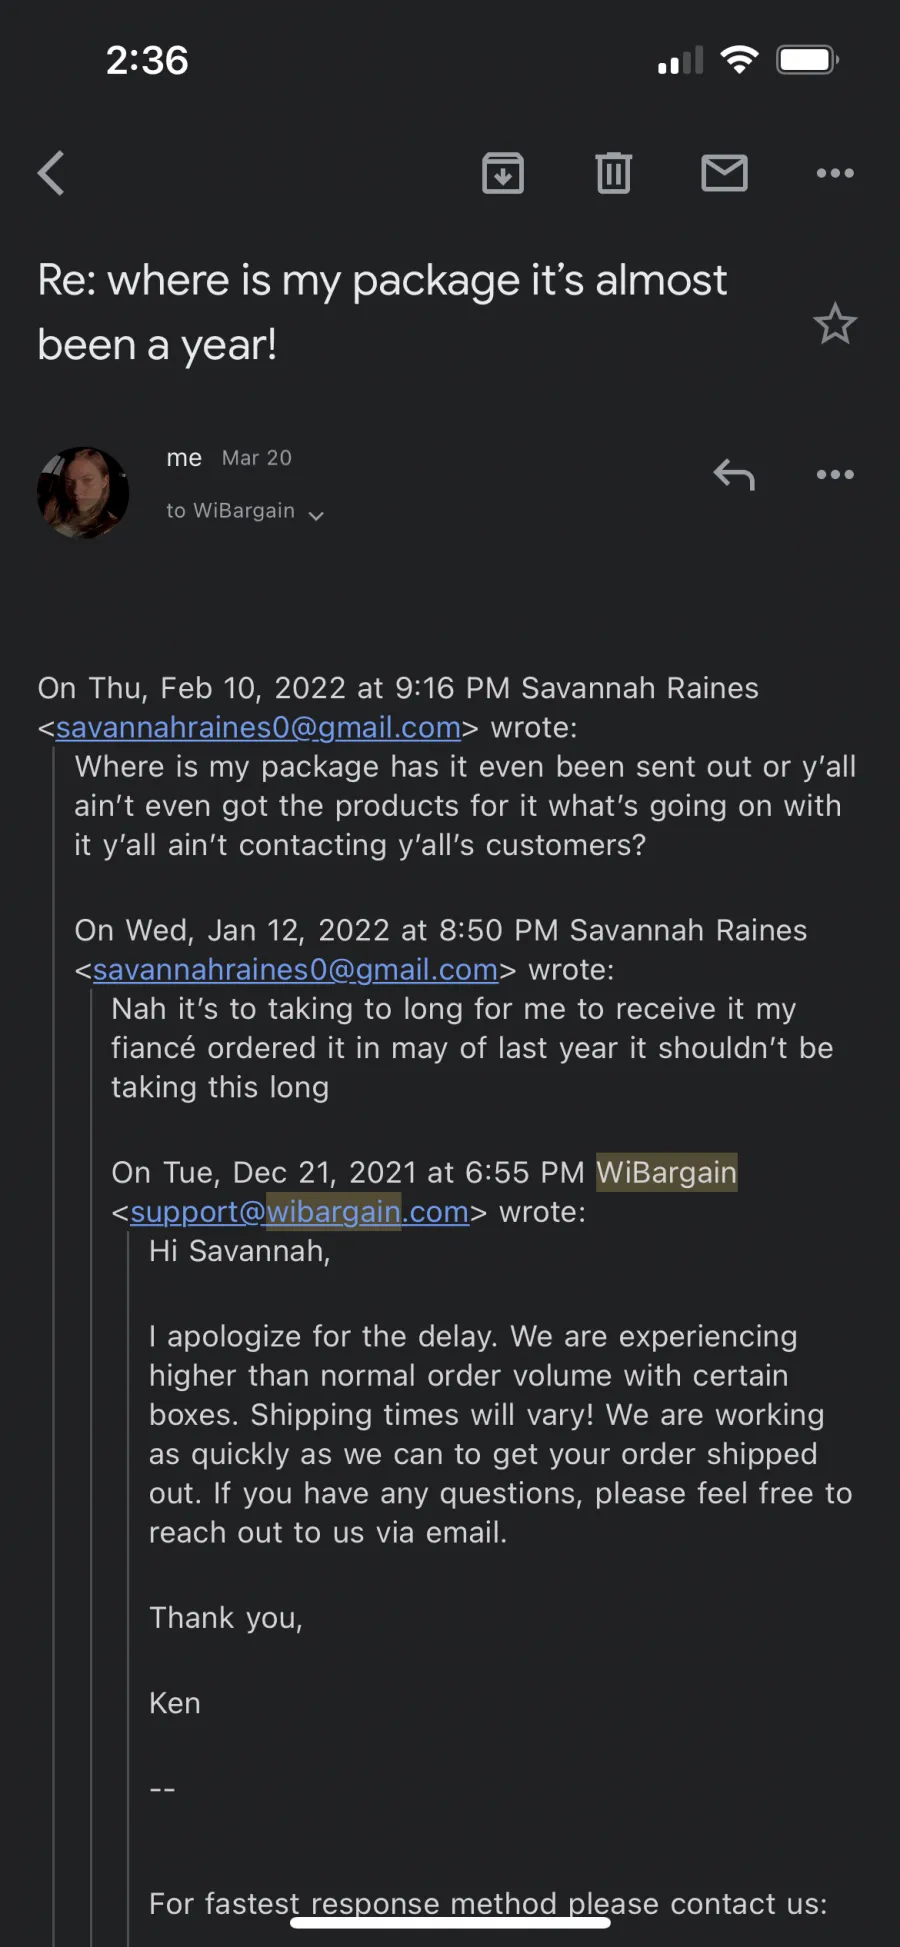This screenshot has height=1947, width=900.
Task: Expand recipient details chevron next to WiBargain
Action: pos(316,515)
